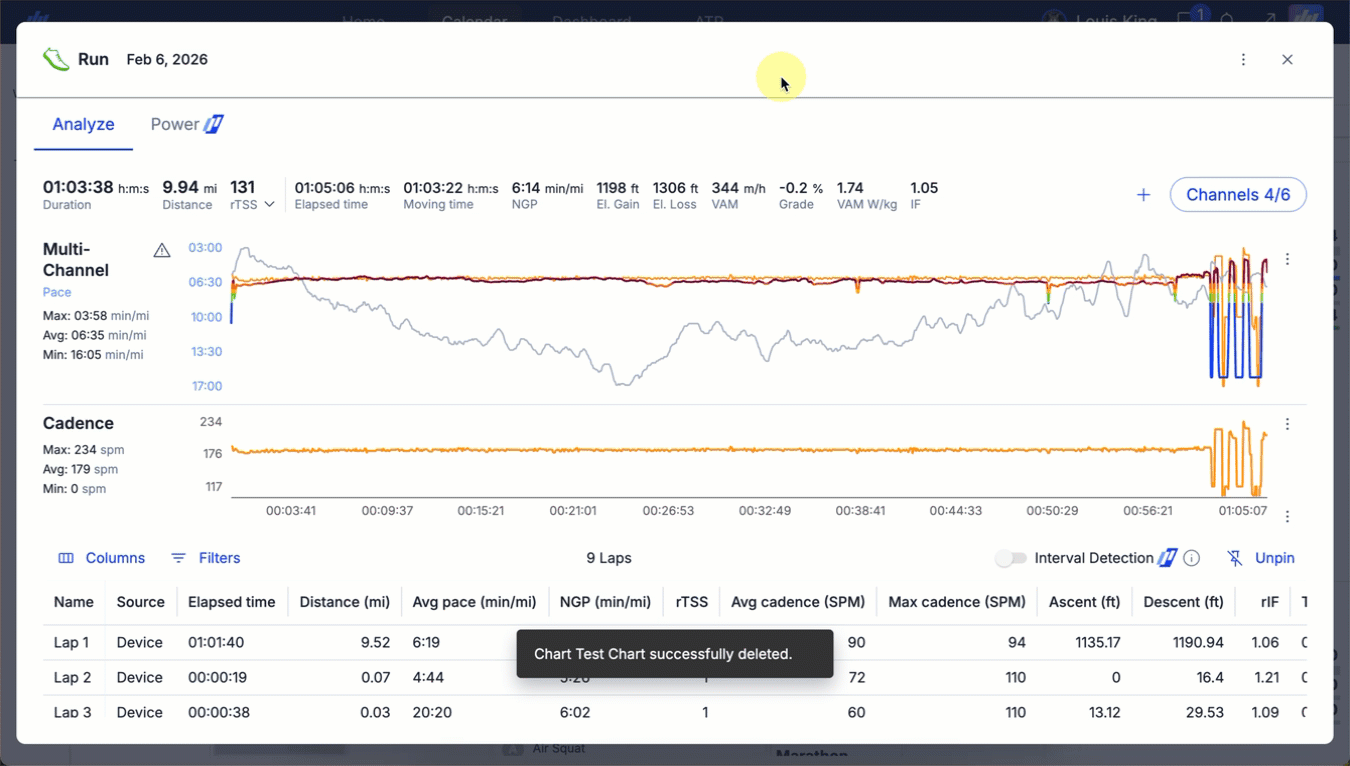Click the Pace channel label link
This screenshot has height=766, width=1350.
click(x=57, y=292)
